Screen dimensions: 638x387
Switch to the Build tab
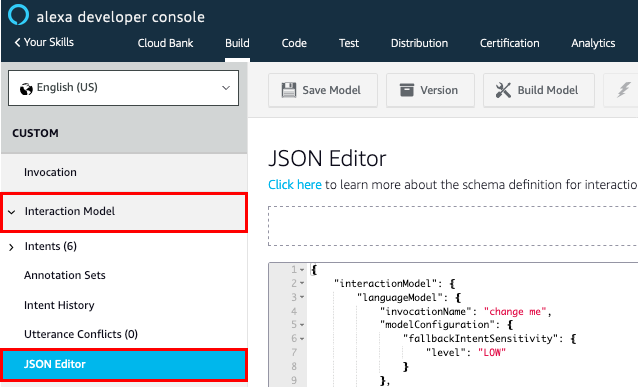point(237,43)
